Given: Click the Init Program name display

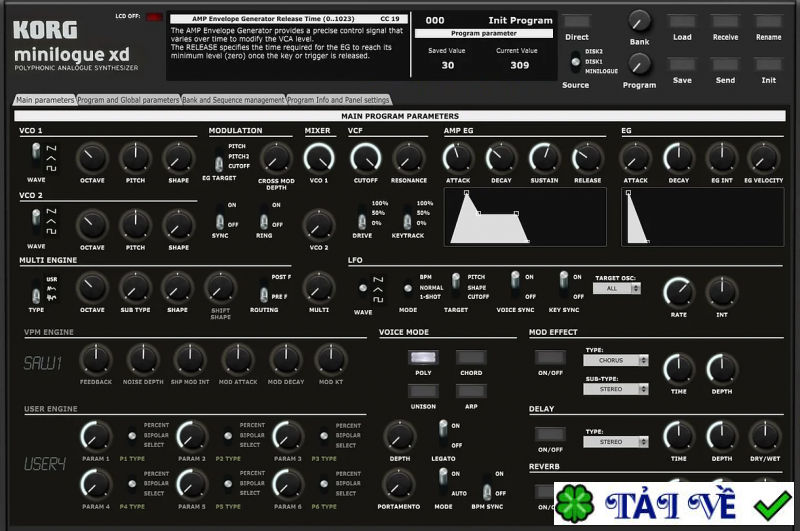Looking at the screenshot, I should coord(520,20).
